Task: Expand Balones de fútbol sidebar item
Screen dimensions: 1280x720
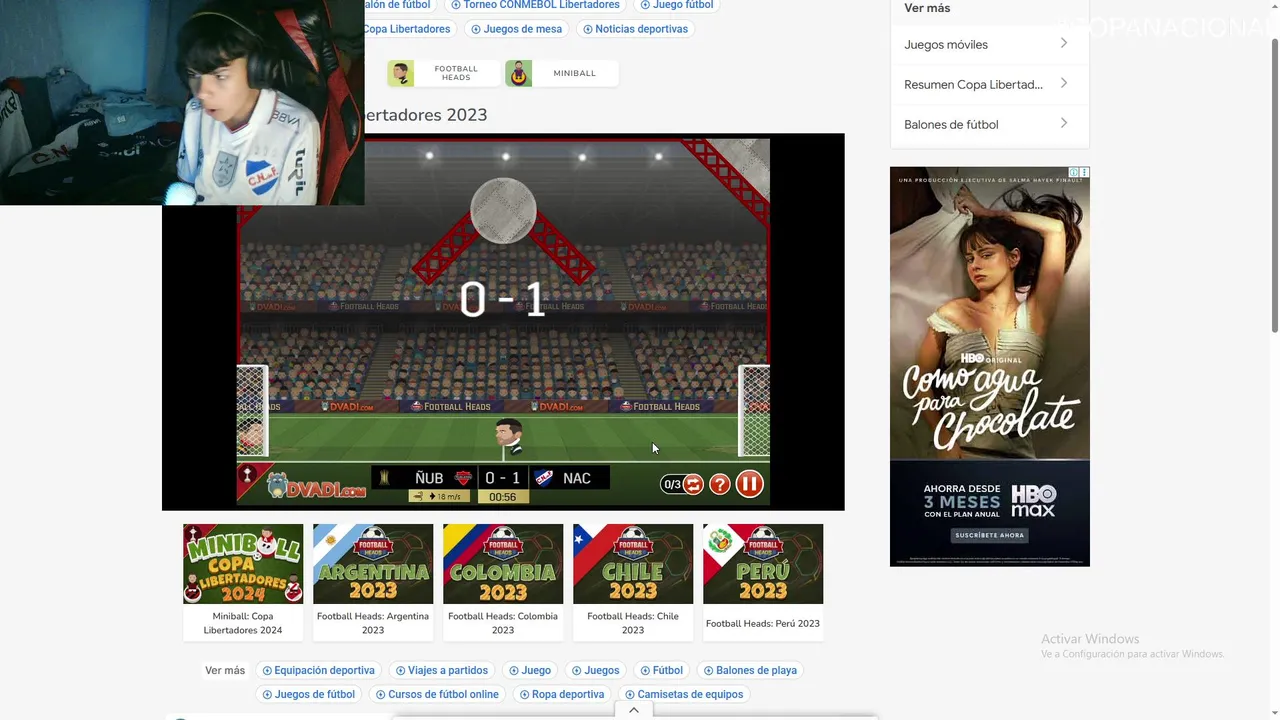Action: click(x=988, y=124)
